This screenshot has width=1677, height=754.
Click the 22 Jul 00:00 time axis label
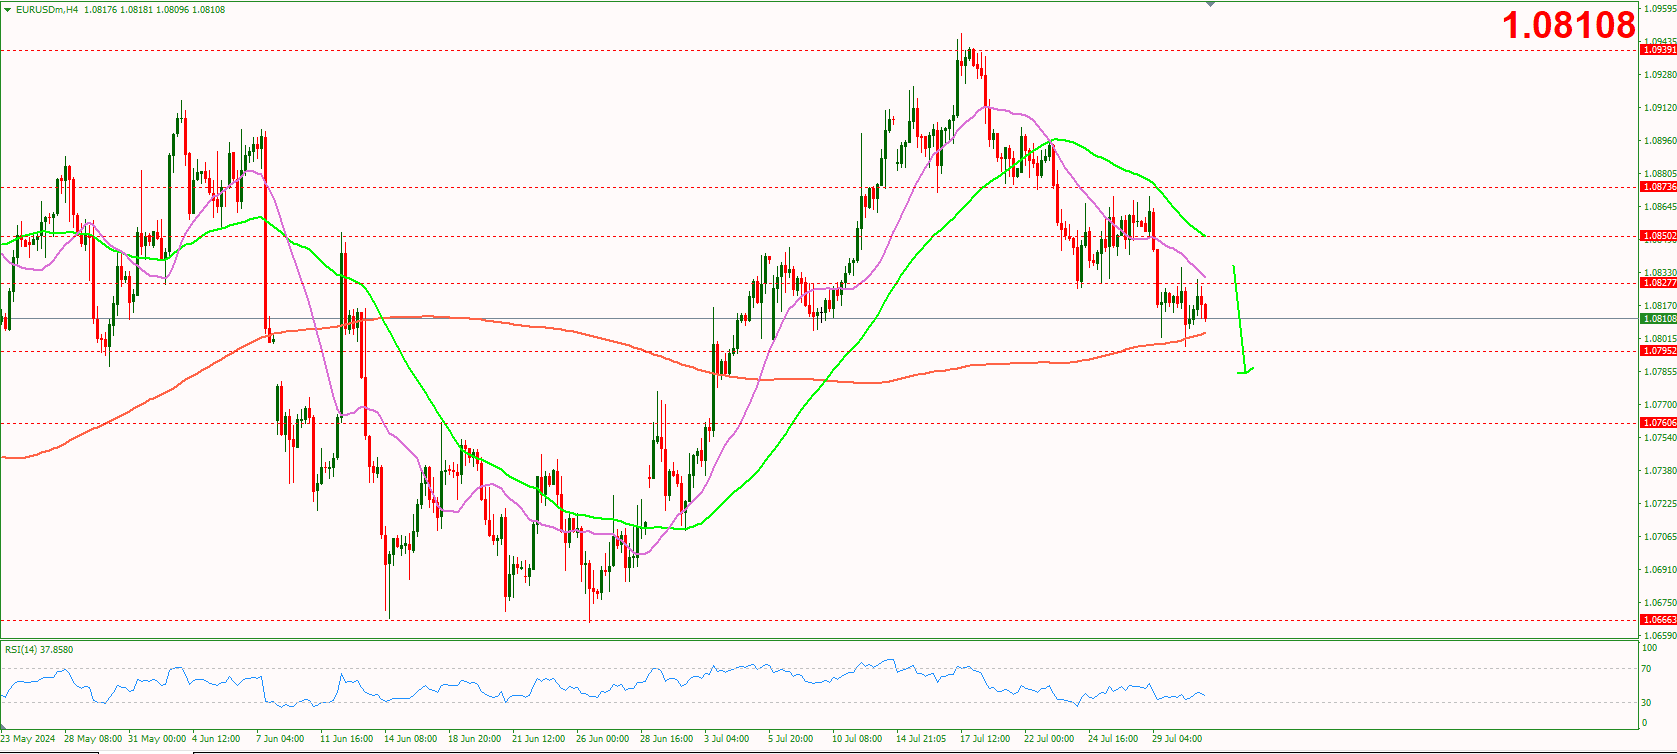tap(1049, 739)
